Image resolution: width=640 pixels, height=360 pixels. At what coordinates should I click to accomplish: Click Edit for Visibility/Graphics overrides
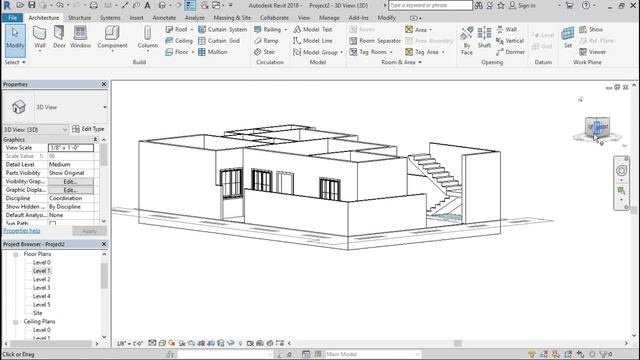[x=71, y=182]
